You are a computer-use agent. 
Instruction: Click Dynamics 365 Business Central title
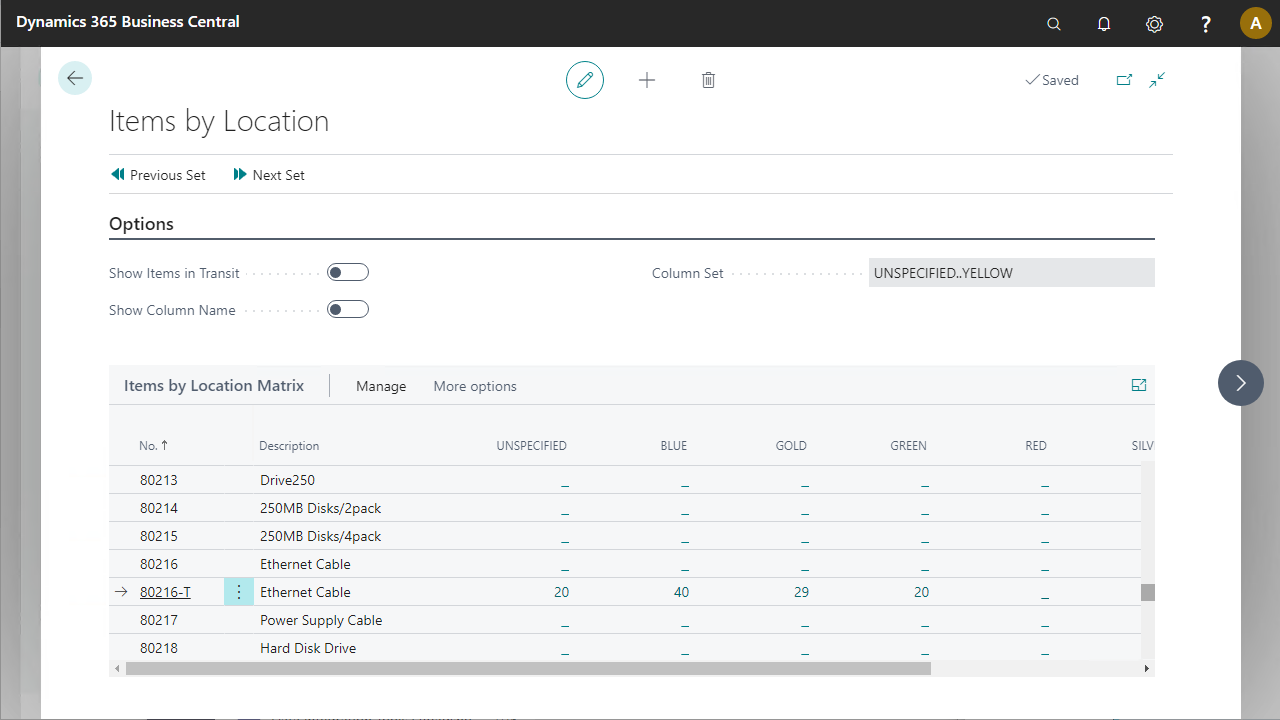[x=128, y=21]
